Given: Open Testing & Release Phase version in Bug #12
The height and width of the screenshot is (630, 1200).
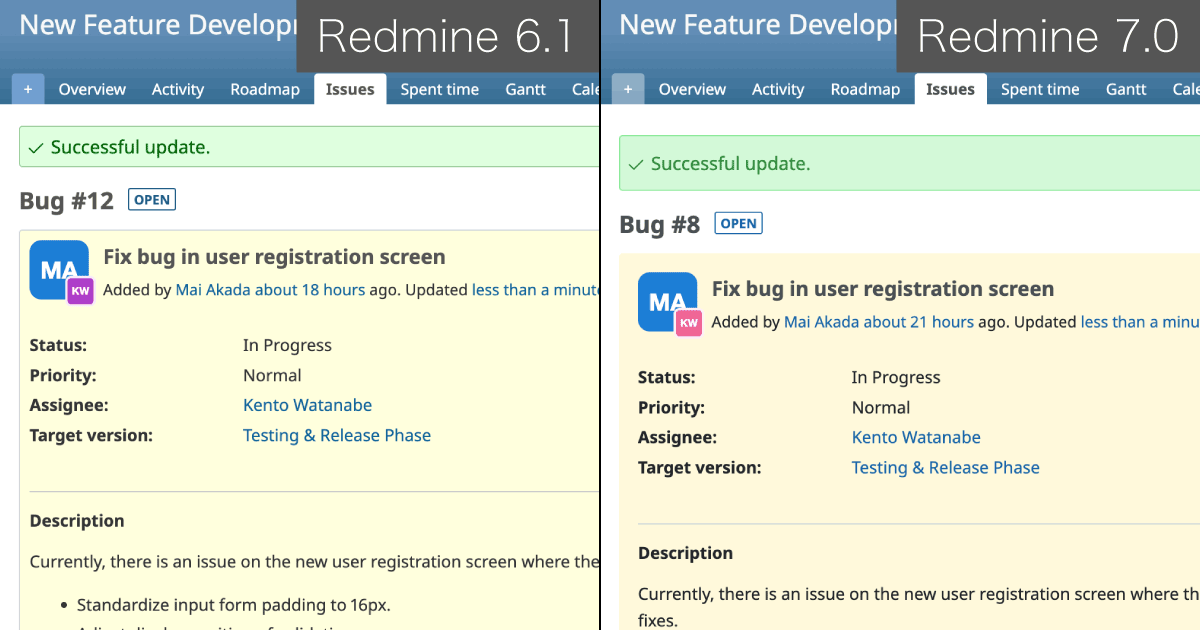Looking at the screenshot, I should 337,435.
